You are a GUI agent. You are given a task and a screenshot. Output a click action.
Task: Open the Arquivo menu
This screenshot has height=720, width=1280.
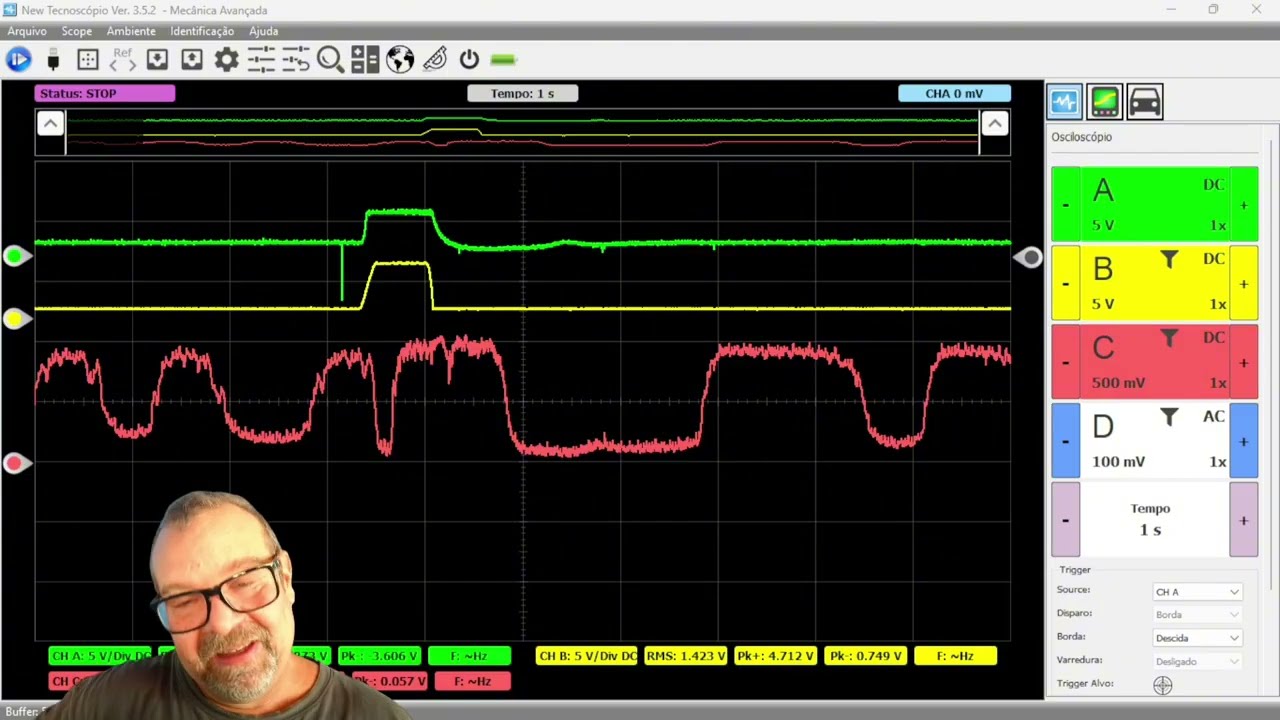click(27, 32)
